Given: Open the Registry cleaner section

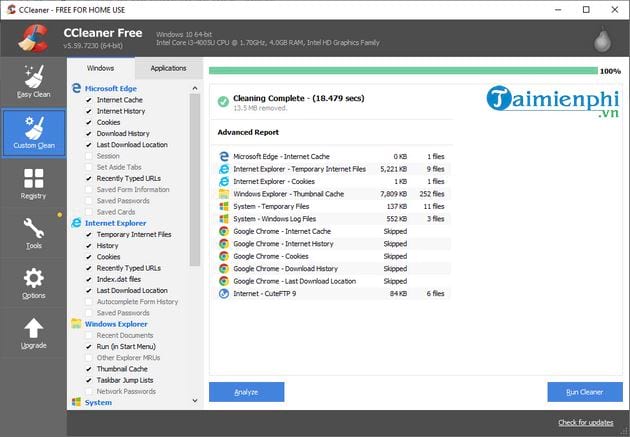Looking at the screenshot, I should (33, 184).
